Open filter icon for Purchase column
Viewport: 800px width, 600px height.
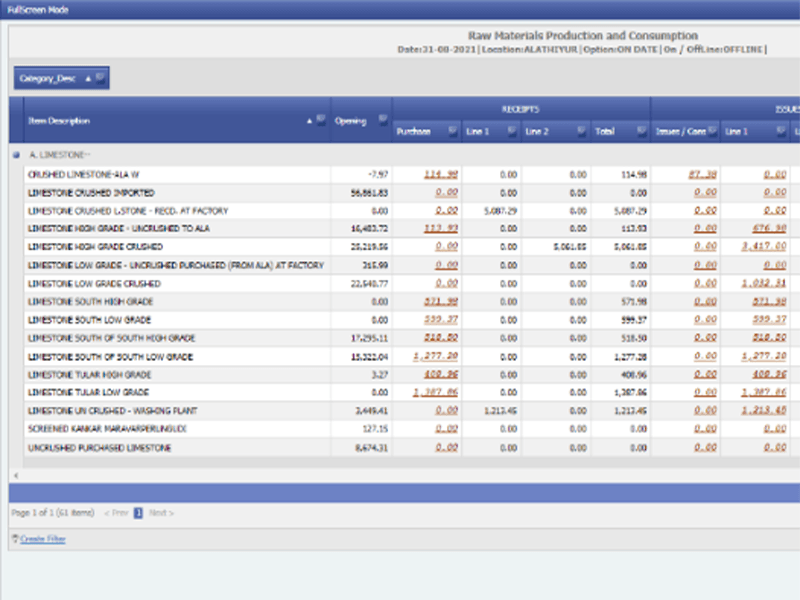pos(453,131)
